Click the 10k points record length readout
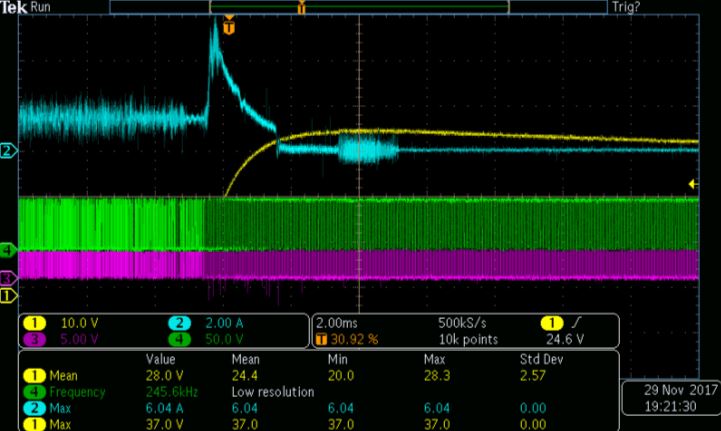721x431 pixels. point(468,339)
